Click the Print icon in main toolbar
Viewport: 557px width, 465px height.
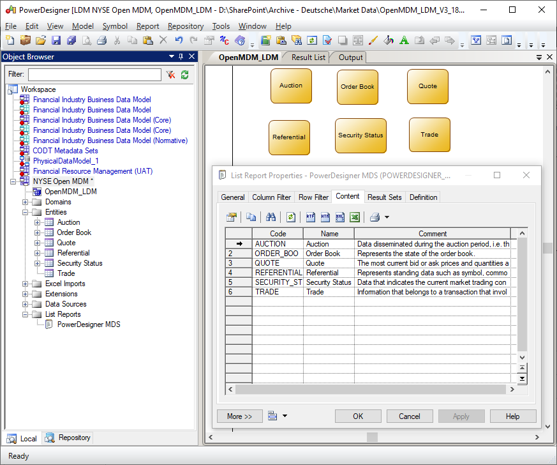coord(102,40)
